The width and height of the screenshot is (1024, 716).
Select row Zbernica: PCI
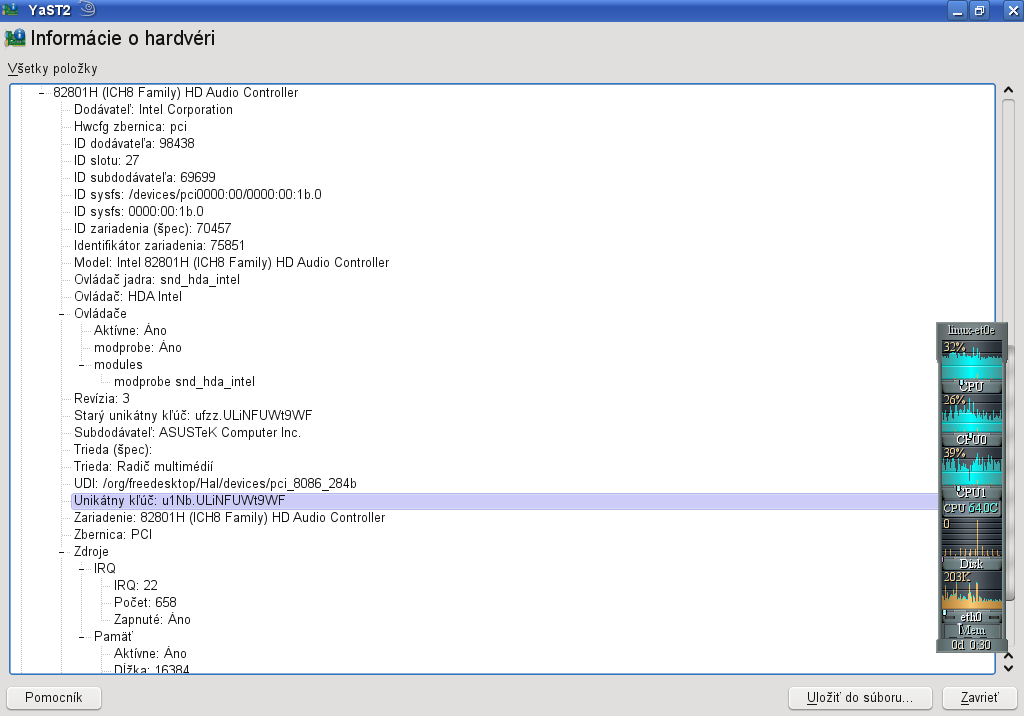coord(112,534)
